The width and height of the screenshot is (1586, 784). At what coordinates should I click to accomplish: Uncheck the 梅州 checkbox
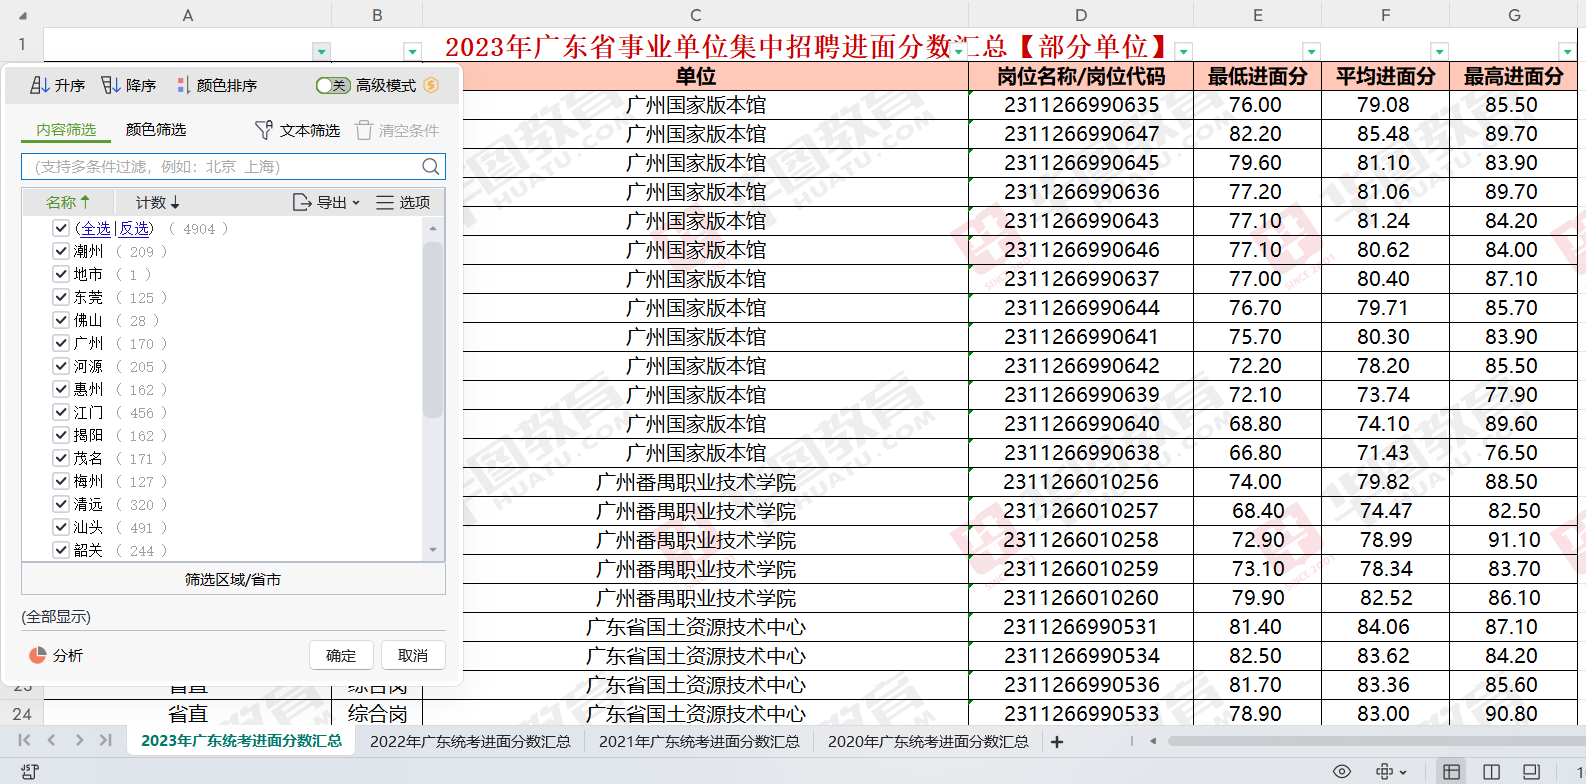point(61,481)
